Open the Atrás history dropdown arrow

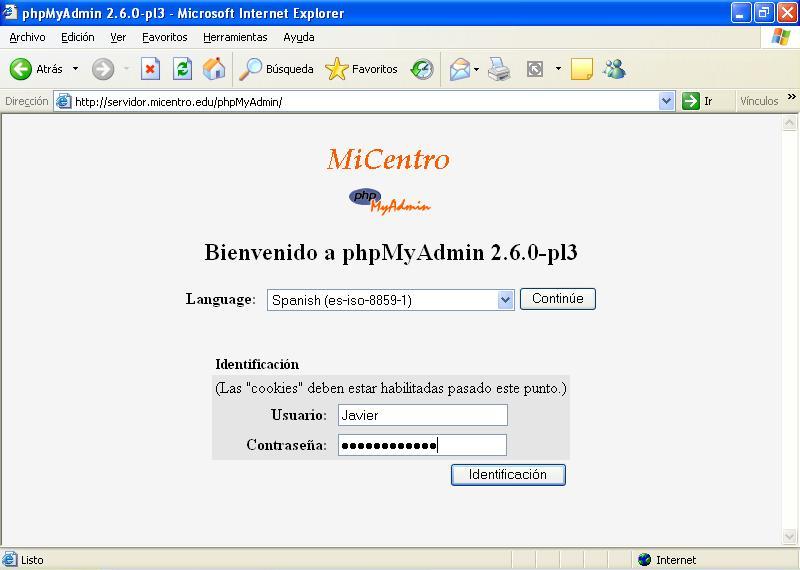pyautogui.click(x=75, y=69)
